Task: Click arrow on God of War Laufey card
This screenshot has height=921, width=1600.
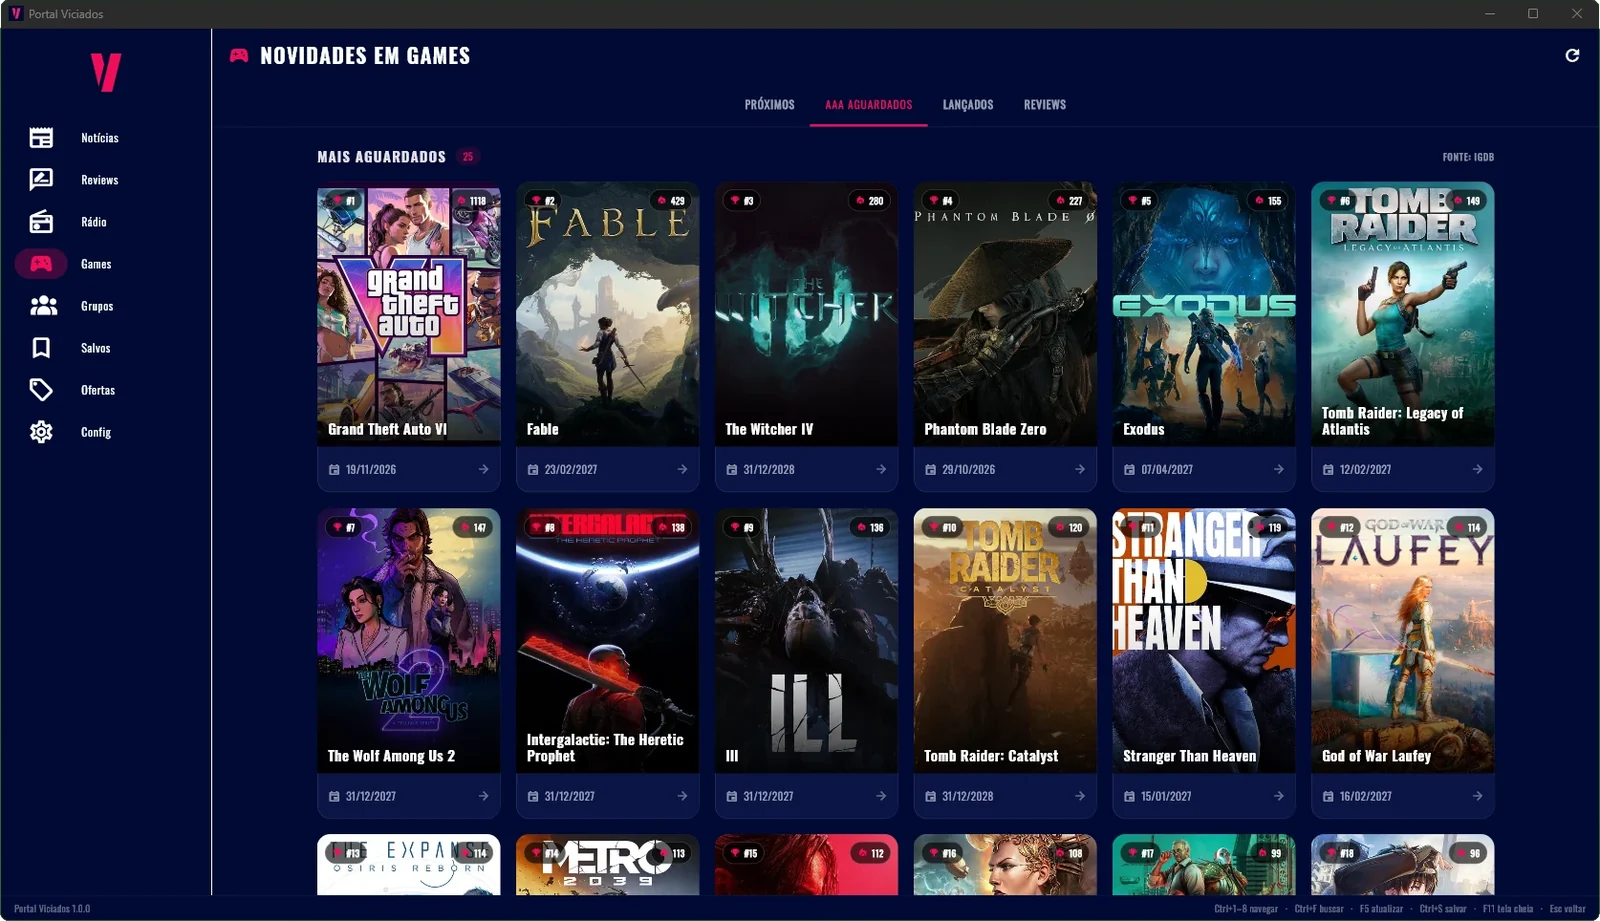Action: (x=1477, y=796)
